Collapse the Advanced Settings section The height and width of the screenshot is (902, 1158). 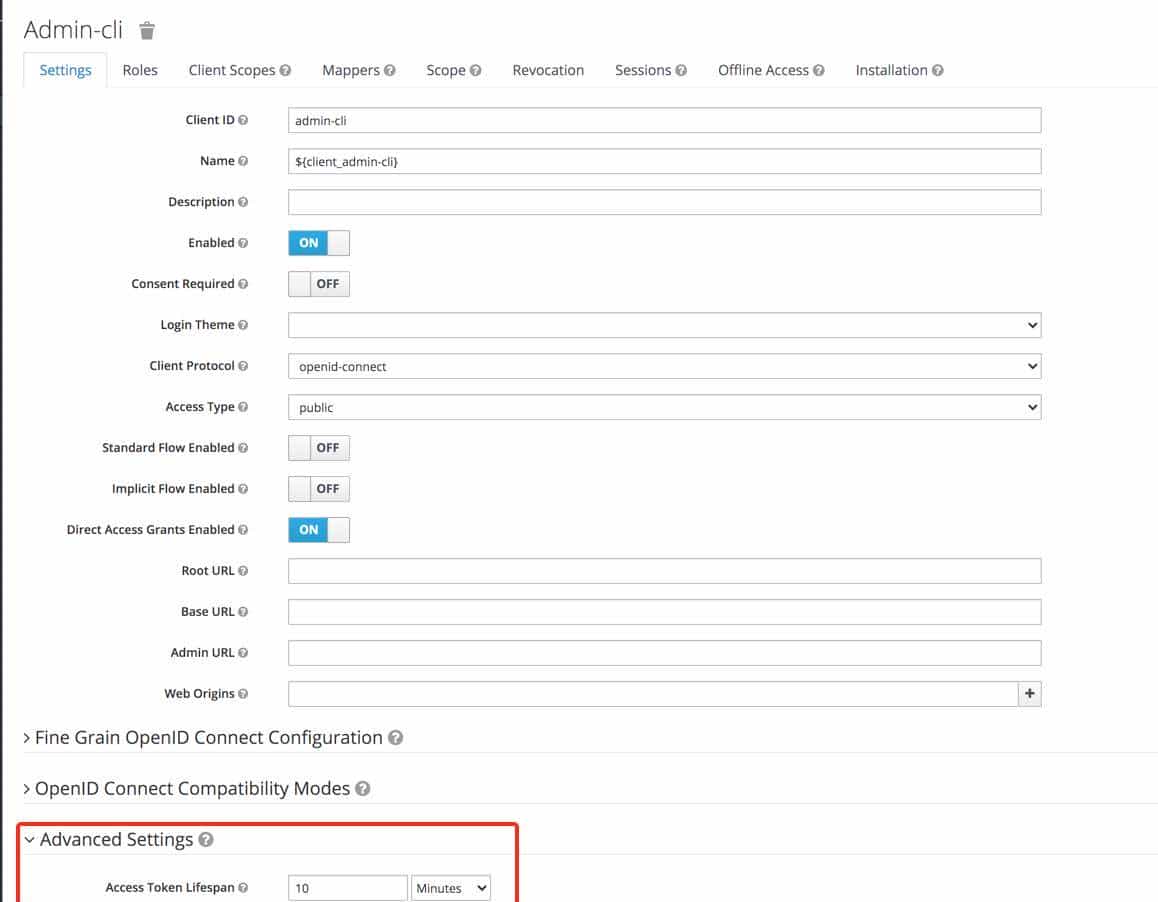point(115,840)
